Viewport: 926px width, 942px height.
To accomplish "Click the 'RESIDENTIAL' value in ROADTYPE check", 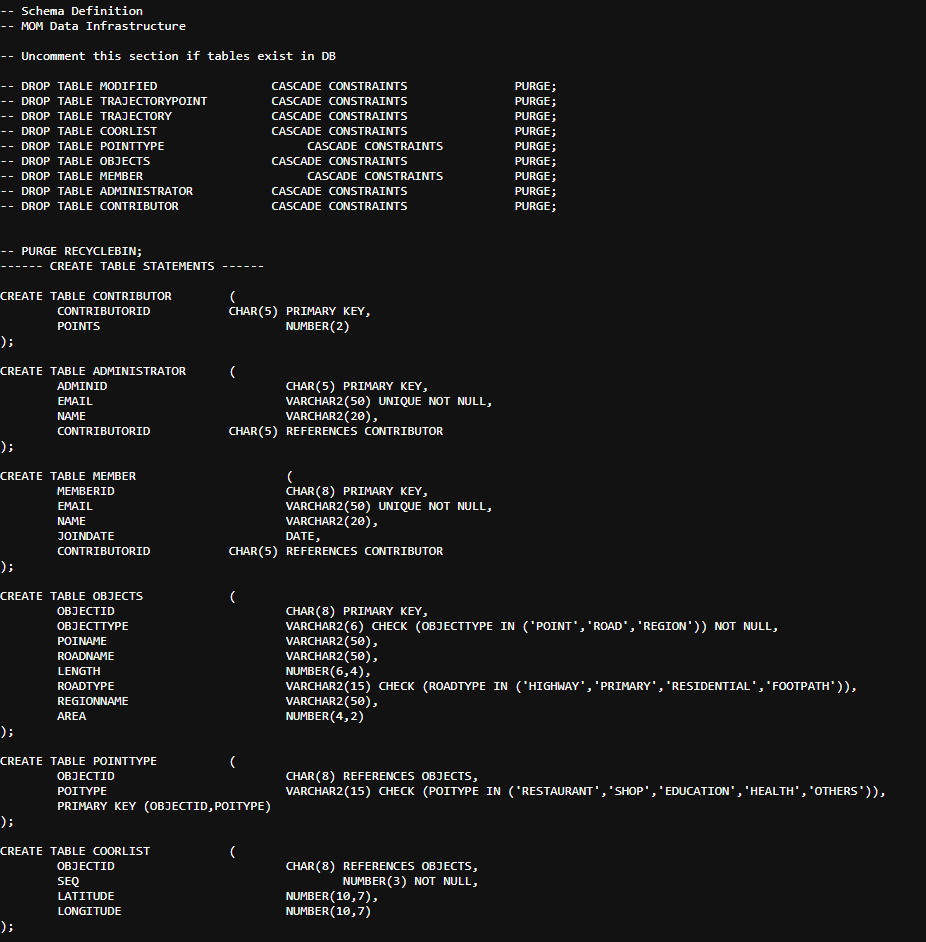I will pos(711,687).
